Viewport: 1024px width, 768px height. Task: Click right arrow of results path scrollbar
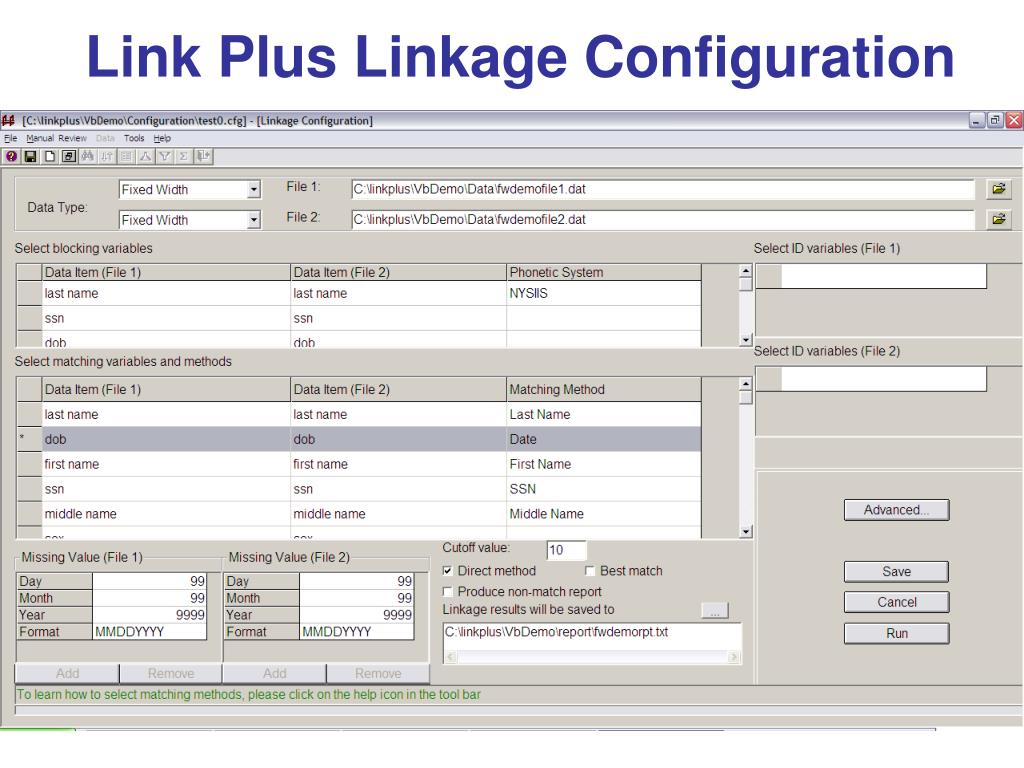tap(734, 657)
